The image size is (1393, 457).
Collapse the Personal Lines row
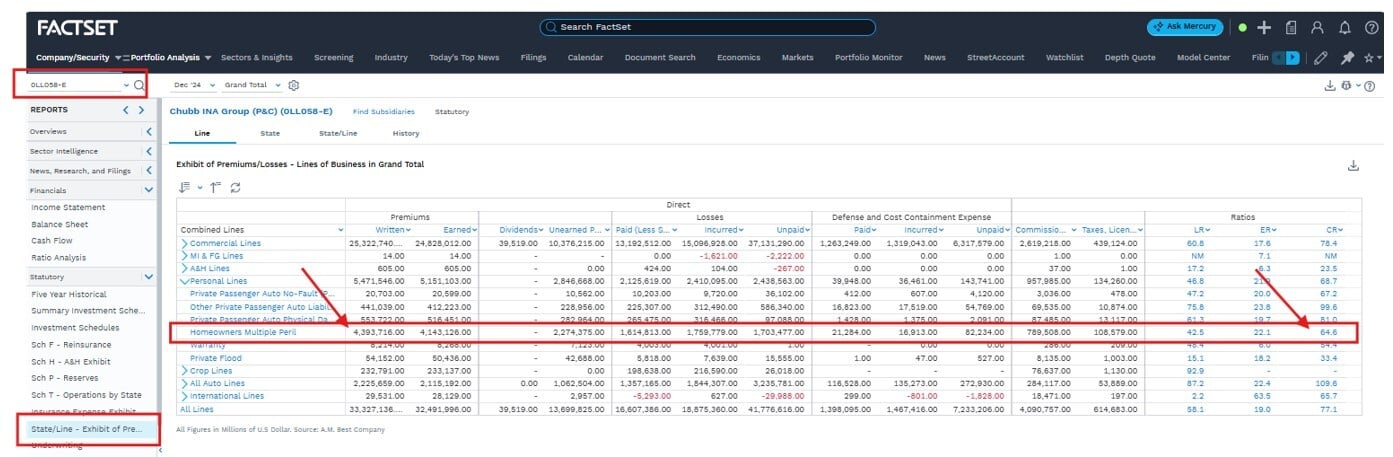(184, 281)
